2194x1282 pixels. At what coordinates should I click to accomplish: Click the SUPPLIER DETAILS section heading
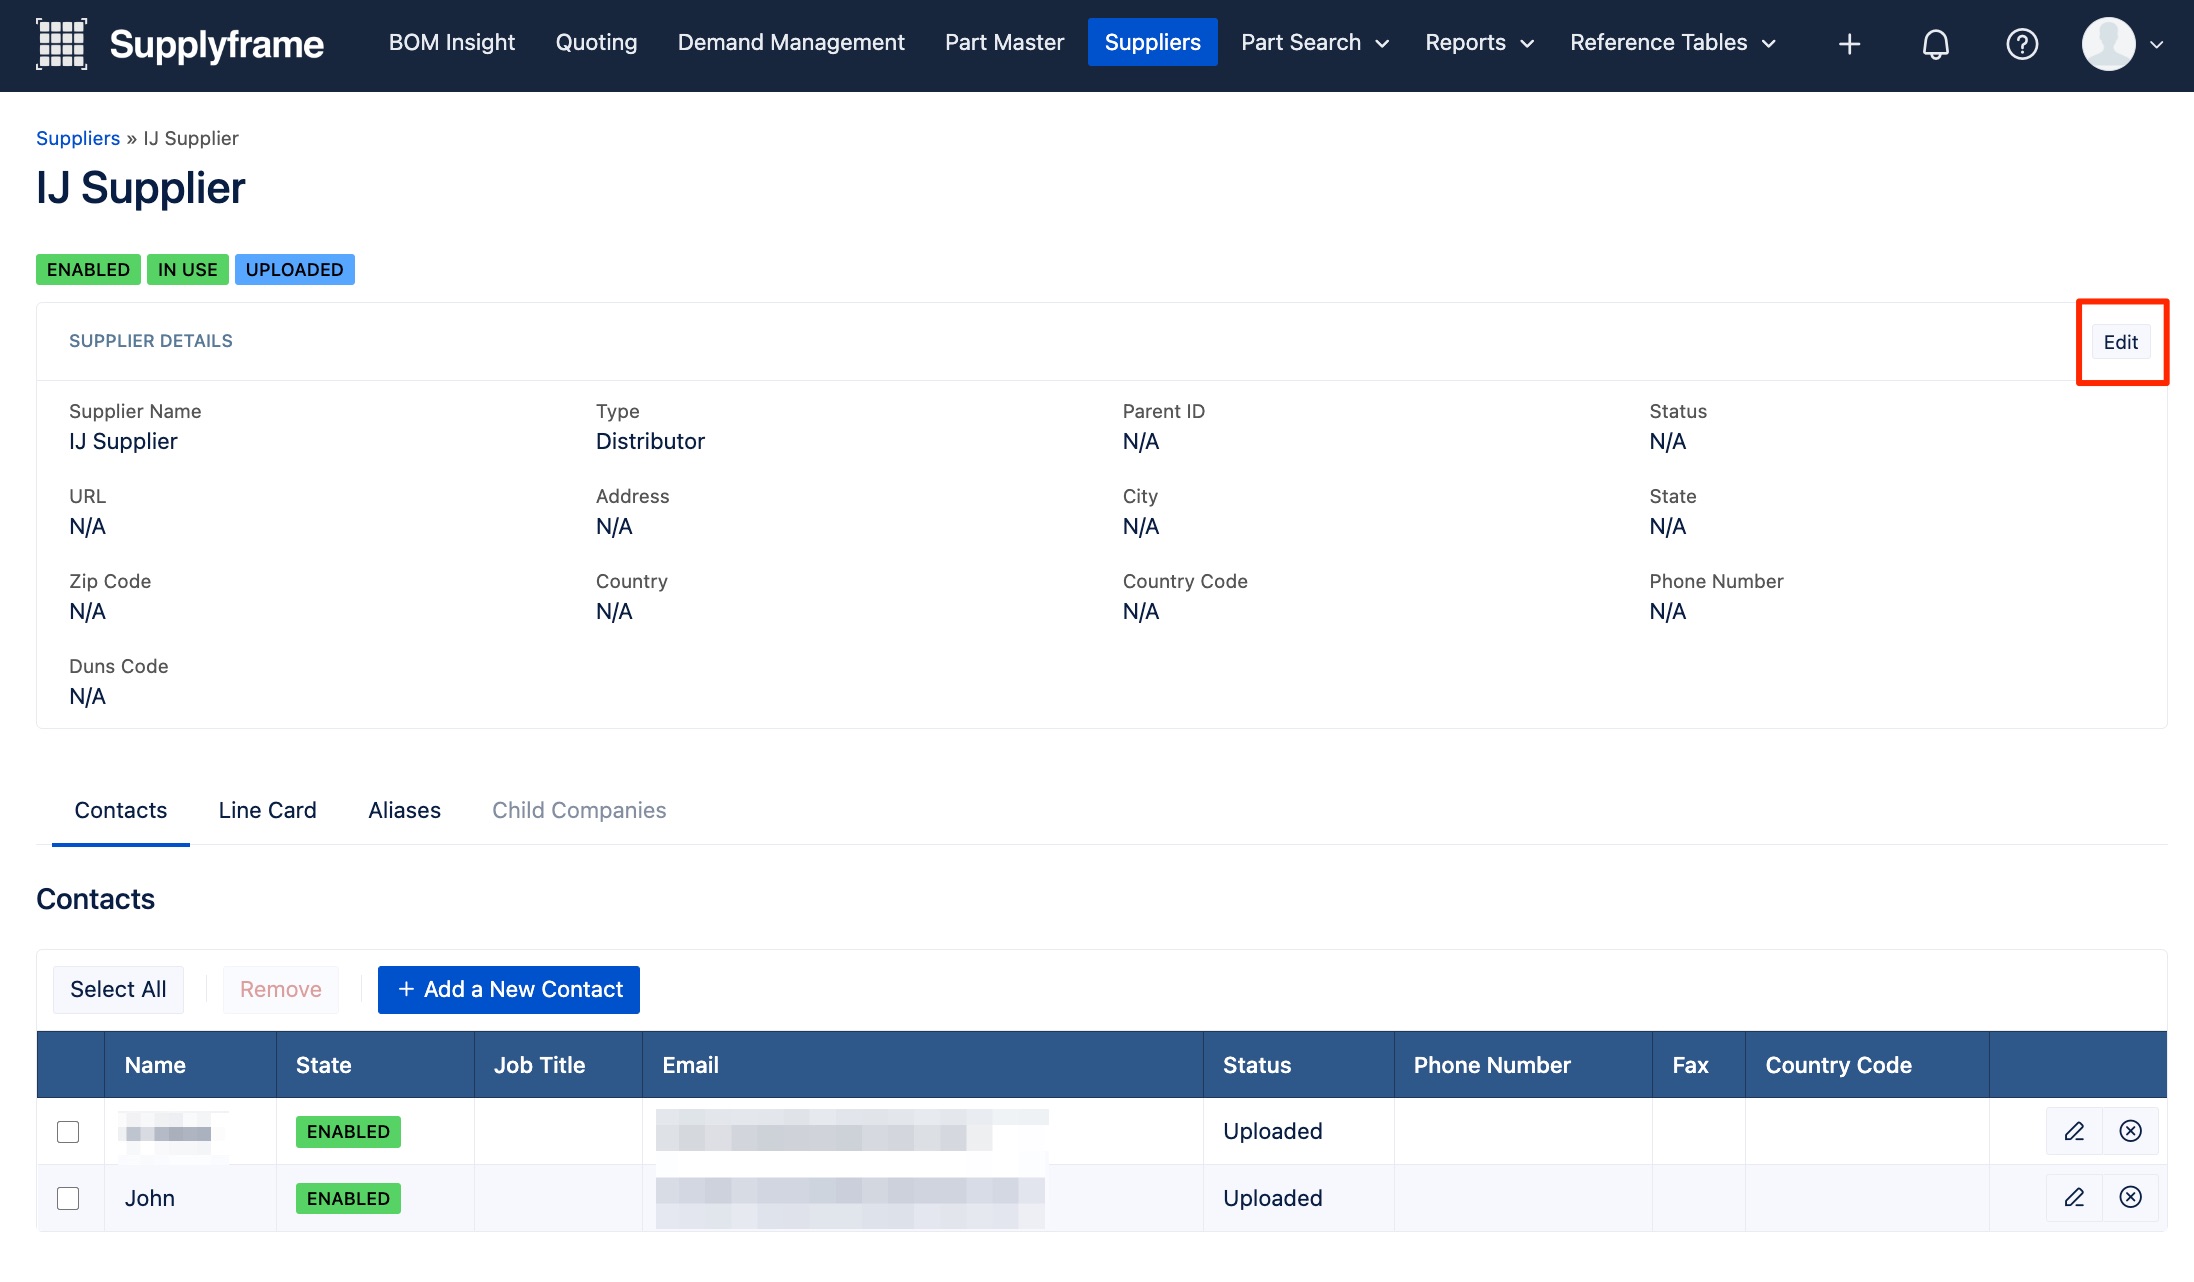[151, 341]
